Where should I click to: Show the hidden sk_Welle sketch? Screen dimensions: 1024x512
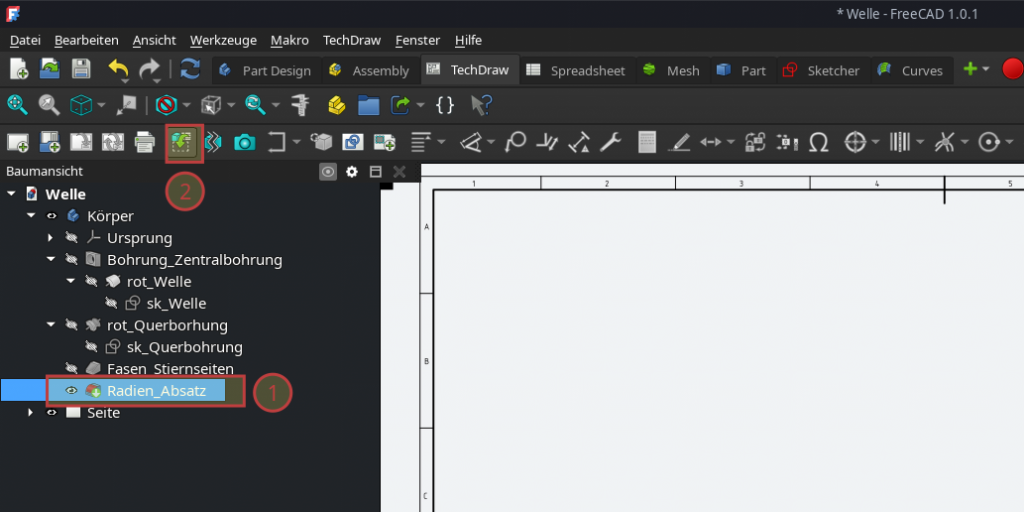pyautogui.click(x=111, y=304)
